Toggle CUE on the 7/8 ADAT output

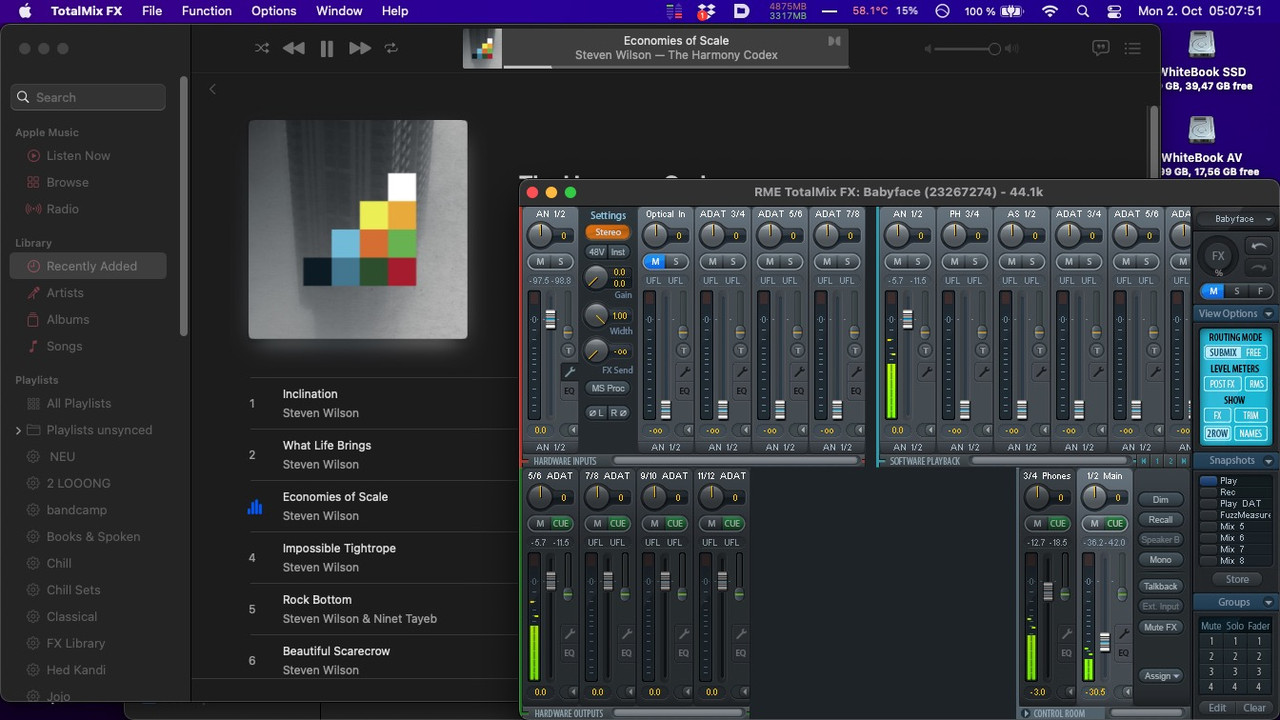pos(618,523)
